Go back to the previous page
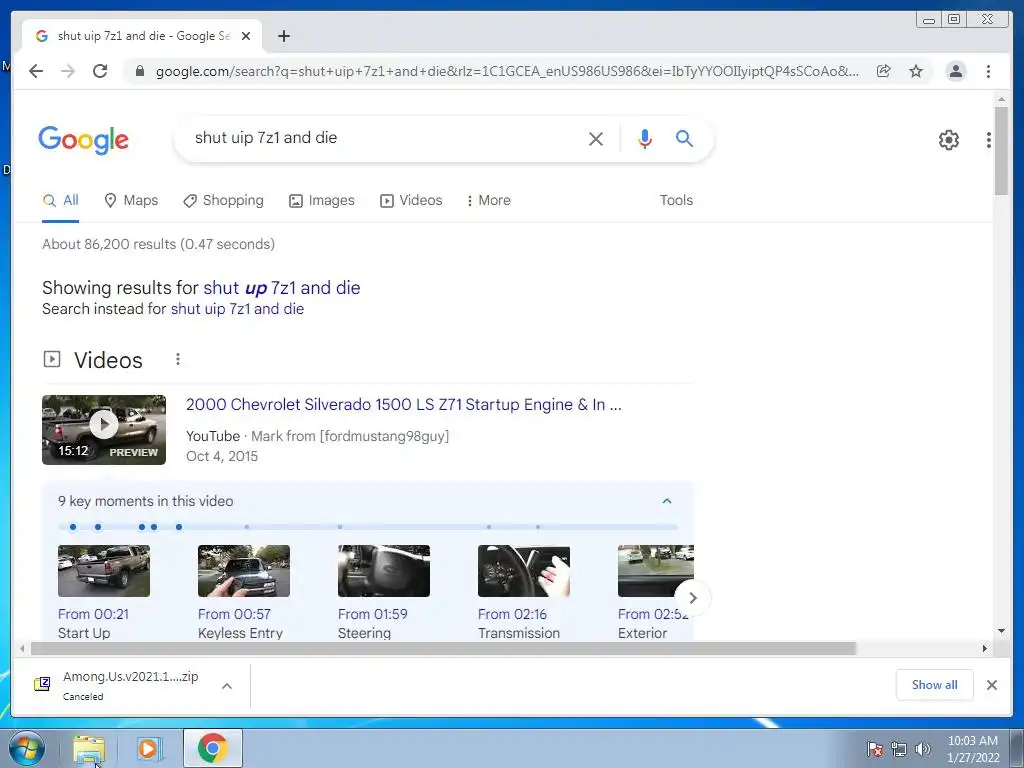 (36, 71)
